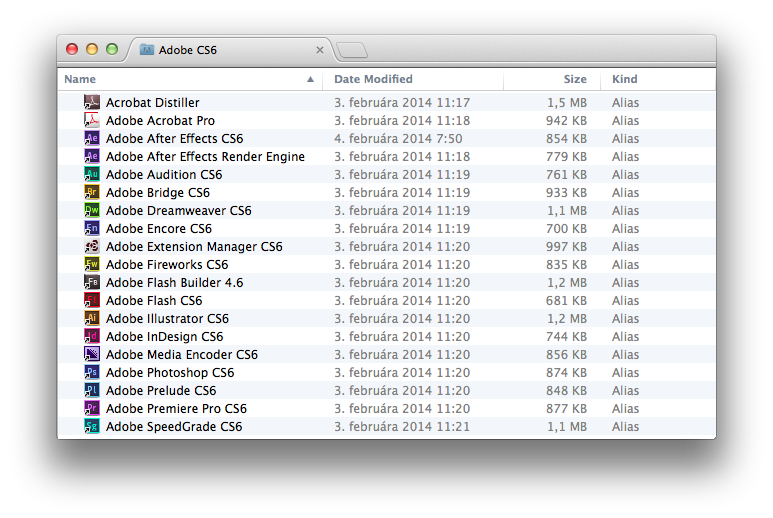The image size is (773, 518).
Task: Click 'Adobe Photoshop CS6' file name
Action: coord(170,372)
